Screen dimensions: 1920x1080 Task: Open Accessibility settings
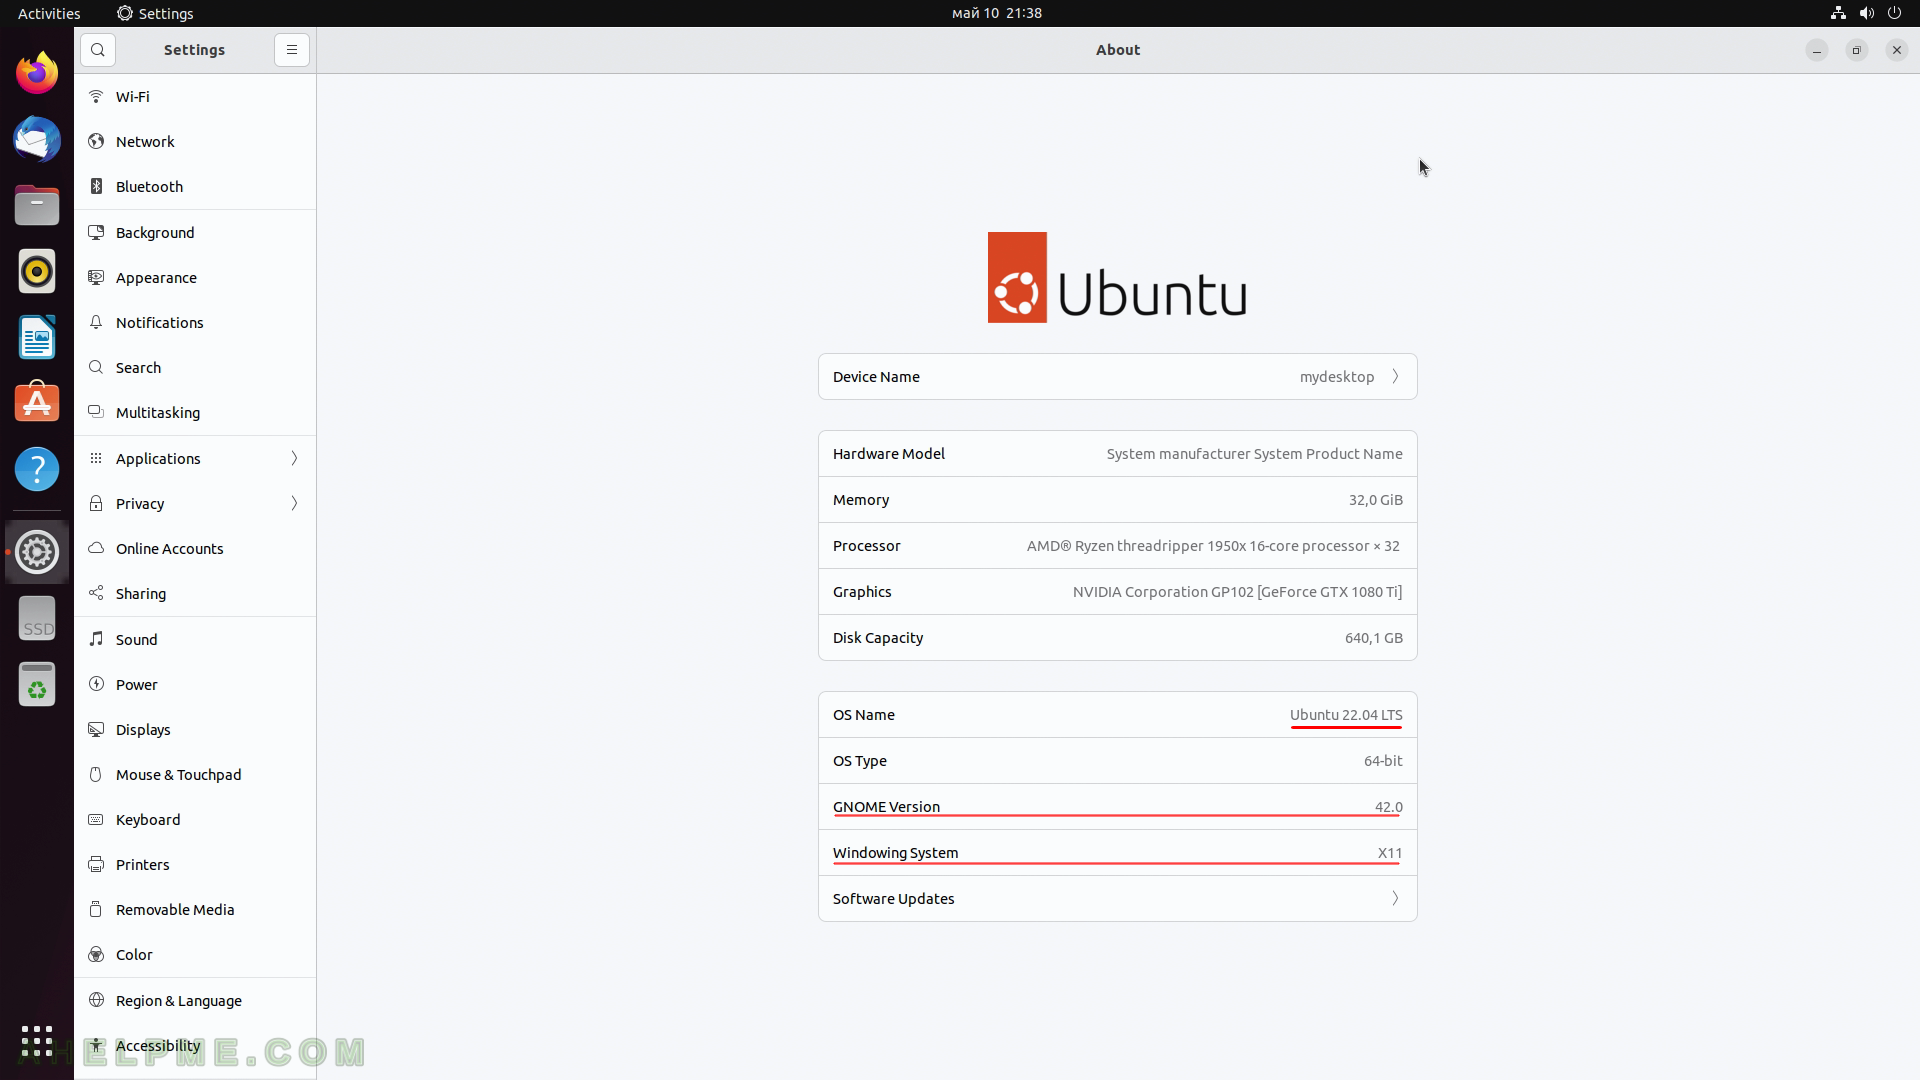click(195, 1045)
